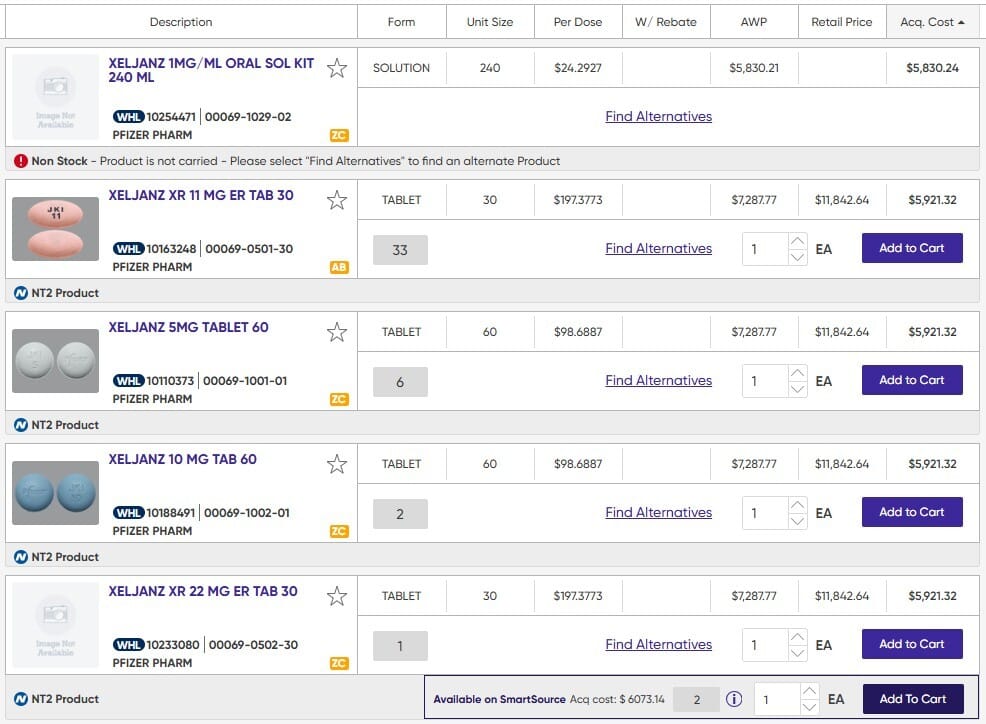Viewport: 986px width, 724px height.
Task: Find Alternatives for XELJANZ oral solution kit
Action: 658,116
